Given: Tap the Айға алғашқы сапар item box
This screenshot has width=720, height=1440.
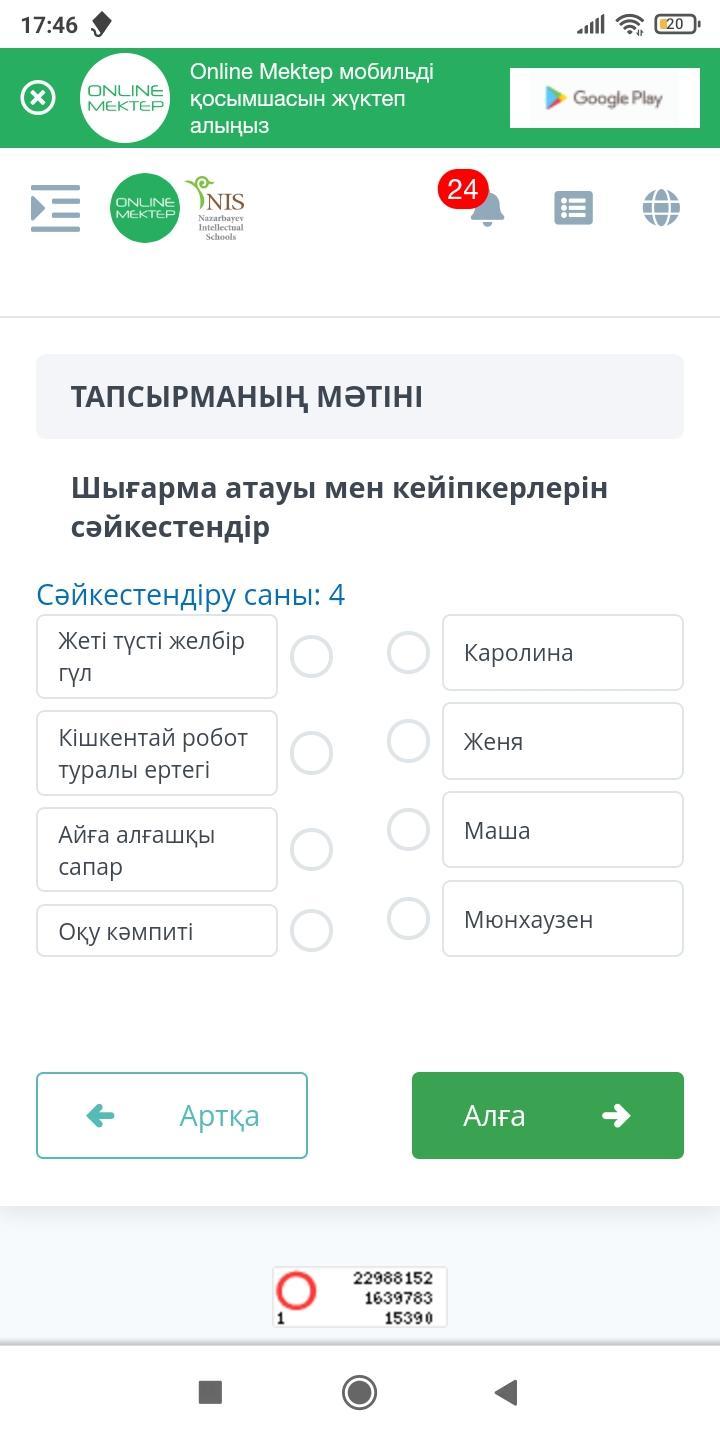Looking at the screenshot, I should tap(157, 850).
